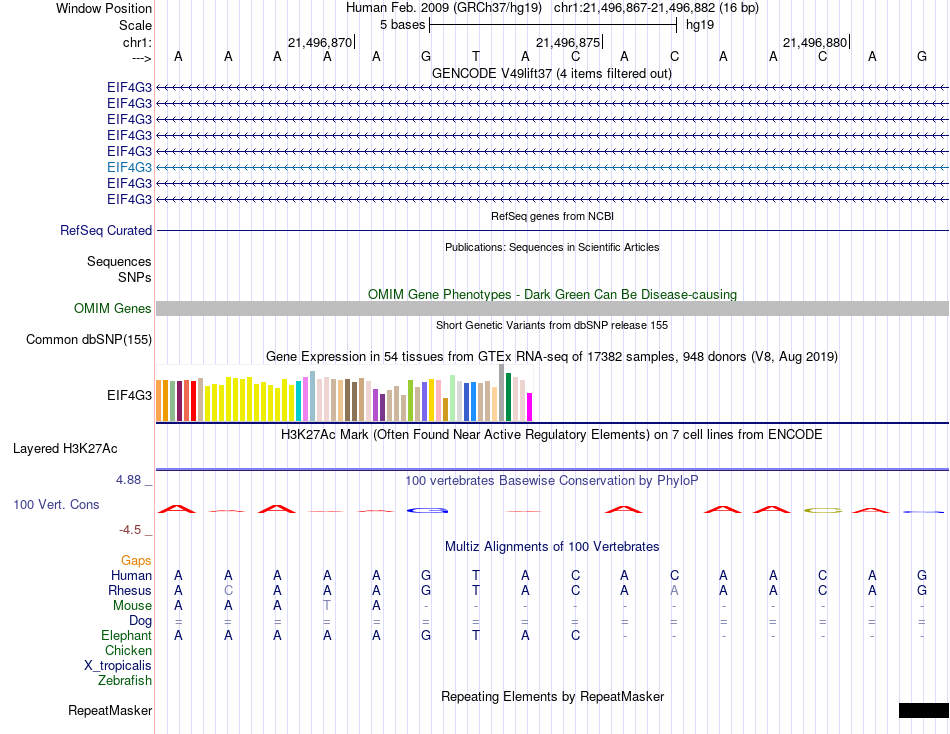Image resolution: width=950 pixels, height=734 pixels.
Task: Open Repeating Elements by RepeatMasker title
Action: coord(552,696)
